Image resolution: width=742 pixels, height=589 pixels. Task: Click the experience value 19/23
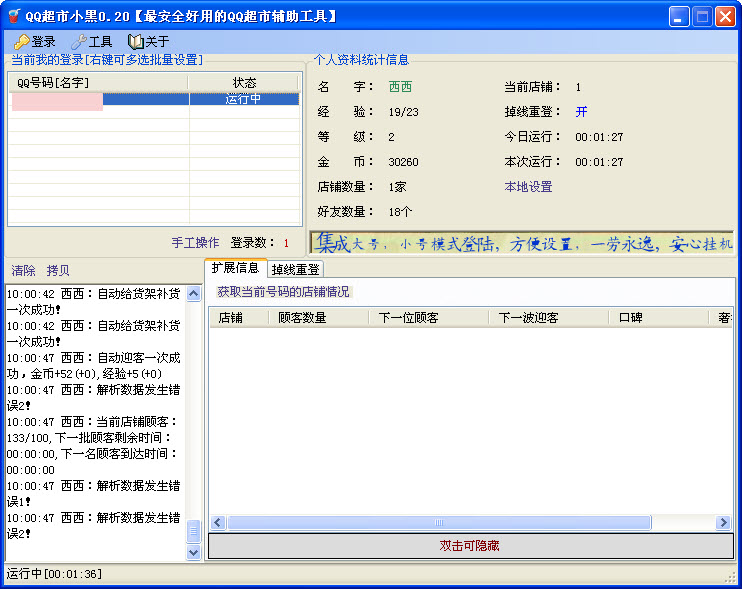(404, 112)
